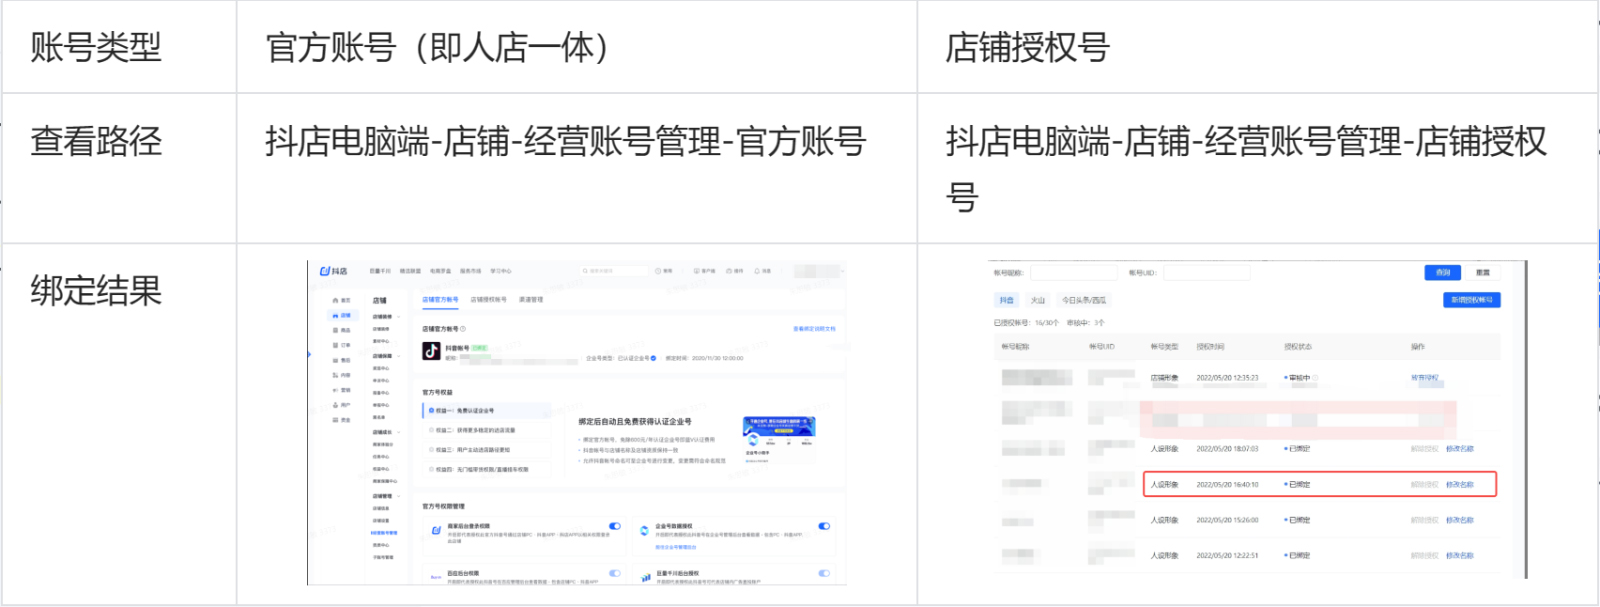Click into the 帐号UID input field
Screen dimensions: 1600x607
(x=1207, y=272)
